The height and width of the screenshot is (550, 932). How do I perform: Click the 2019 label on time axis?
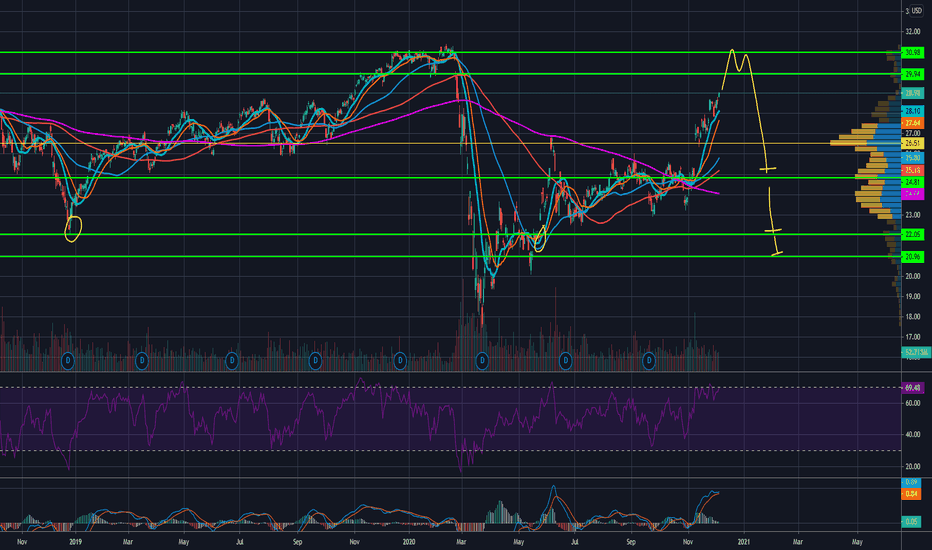pos(75,542)
